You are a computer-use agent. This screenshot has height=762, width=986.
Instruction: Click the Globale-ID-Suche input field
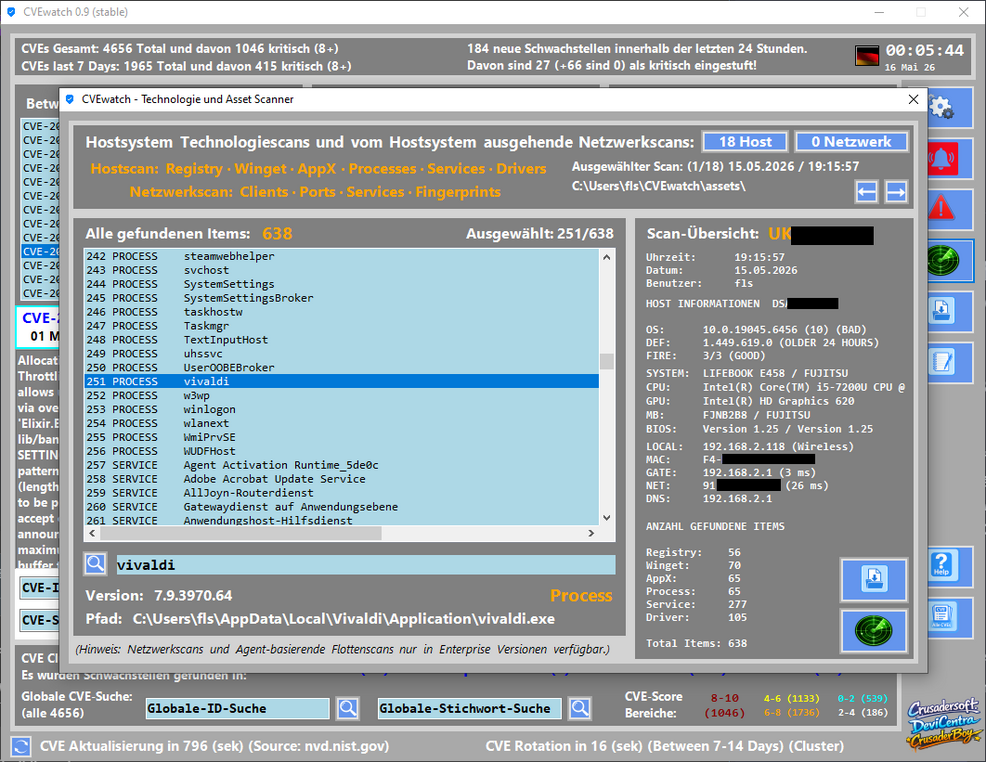pos(237,709)
